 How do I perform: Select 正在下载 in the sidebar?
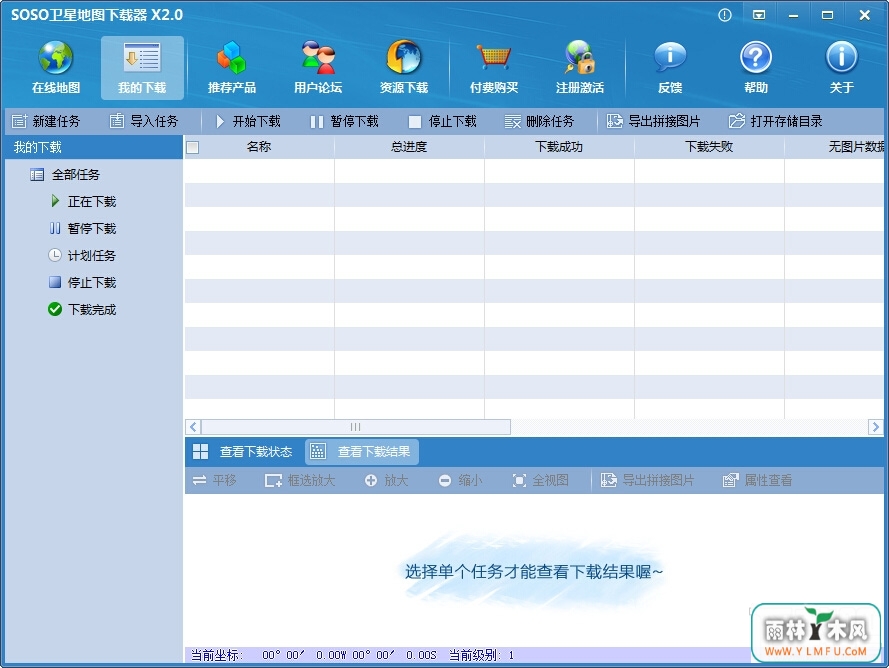pyautogui.click(x=83, y=201)
